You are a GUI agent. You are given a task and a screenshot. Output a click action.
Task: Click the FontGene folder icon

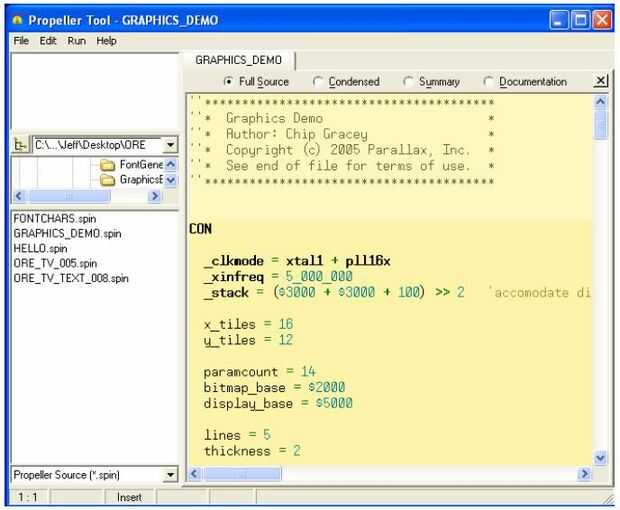pos(107,165)
